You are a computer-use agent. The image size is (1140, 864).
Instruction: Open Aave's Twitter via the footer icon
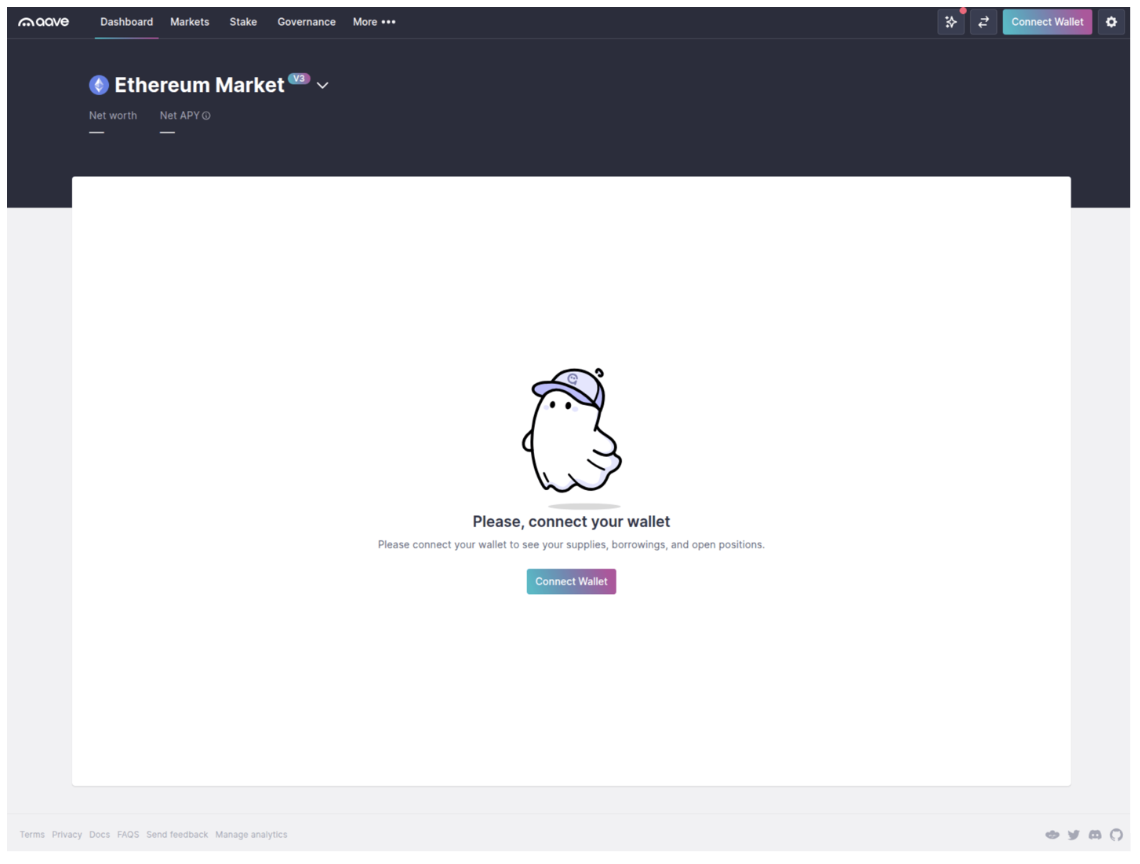tap(1073, 834)
